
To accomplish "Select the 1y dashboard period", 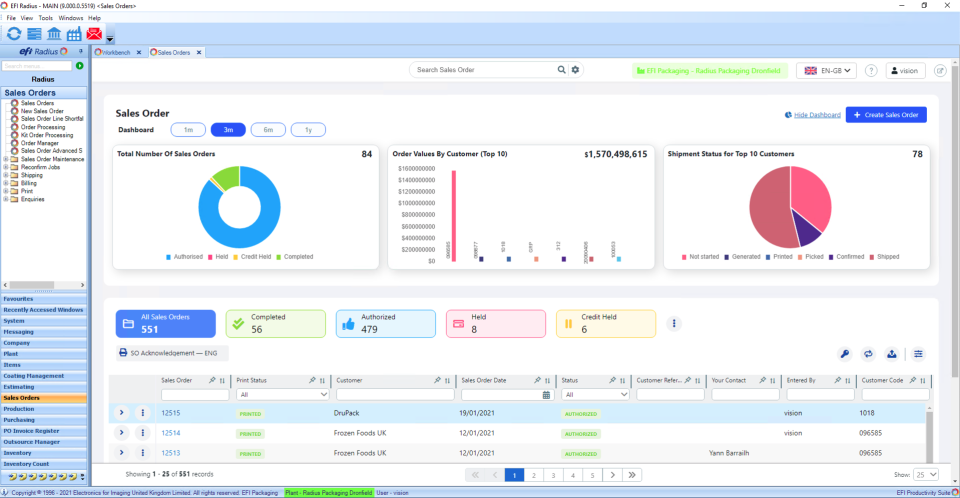I will (308, 130).
